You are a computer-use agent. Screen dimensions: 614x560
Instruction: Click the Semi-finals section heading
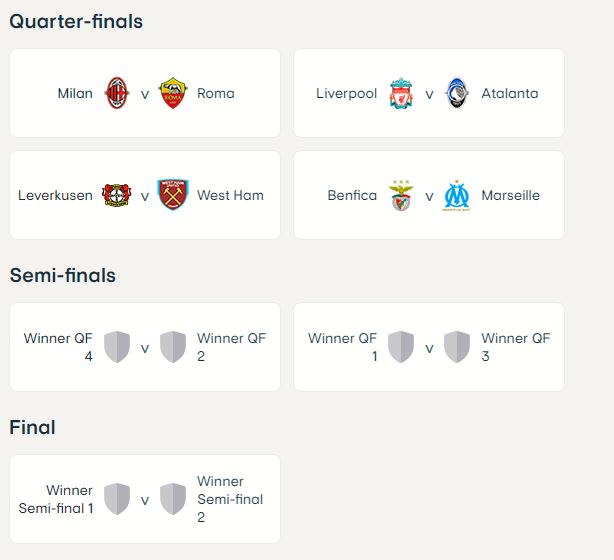tap(63, 275)
